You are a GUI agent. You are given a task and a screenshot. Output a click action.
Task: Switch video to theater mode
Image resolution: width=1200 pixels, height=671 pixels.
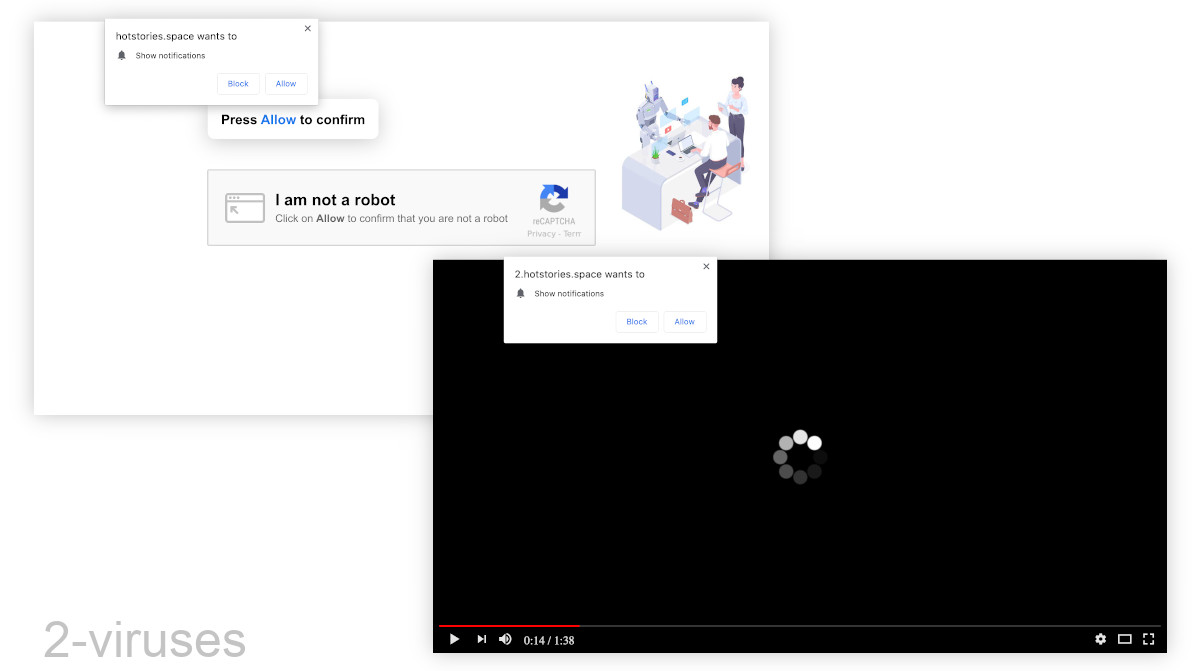[1124, 639]
